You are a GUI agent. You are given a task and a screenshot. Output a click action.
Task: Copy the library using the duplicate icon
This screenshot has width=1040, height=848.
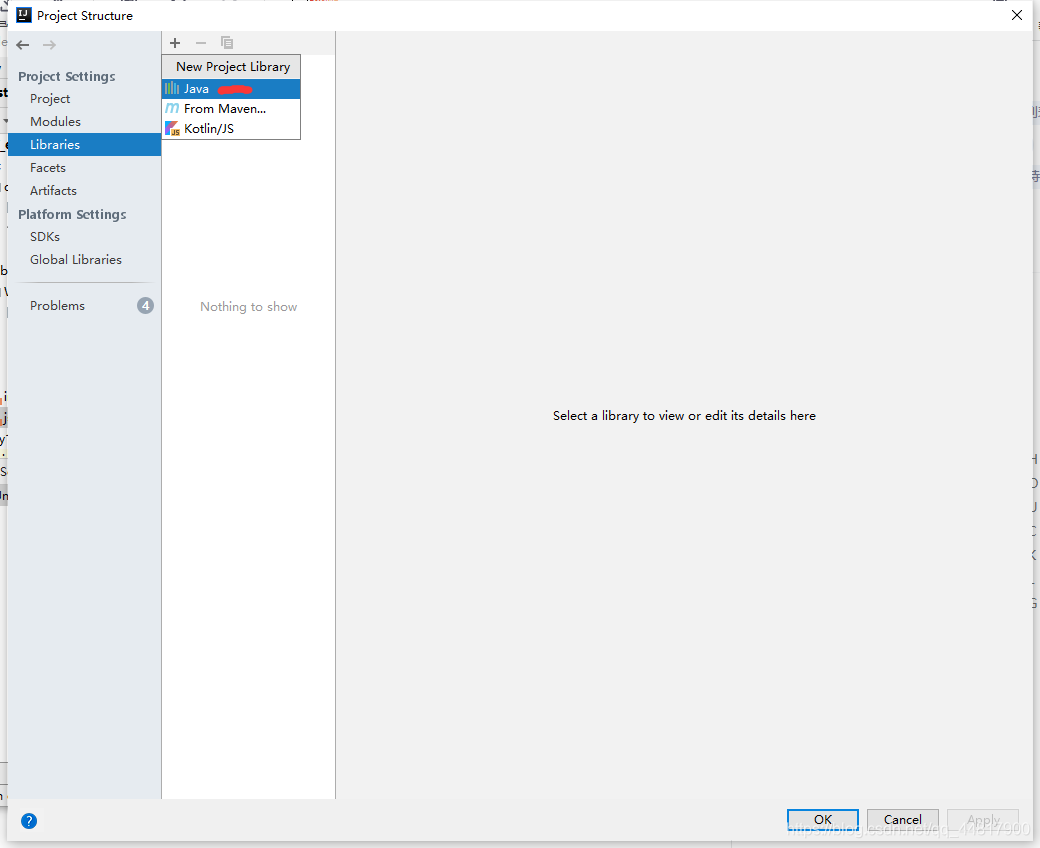(227, 43)
